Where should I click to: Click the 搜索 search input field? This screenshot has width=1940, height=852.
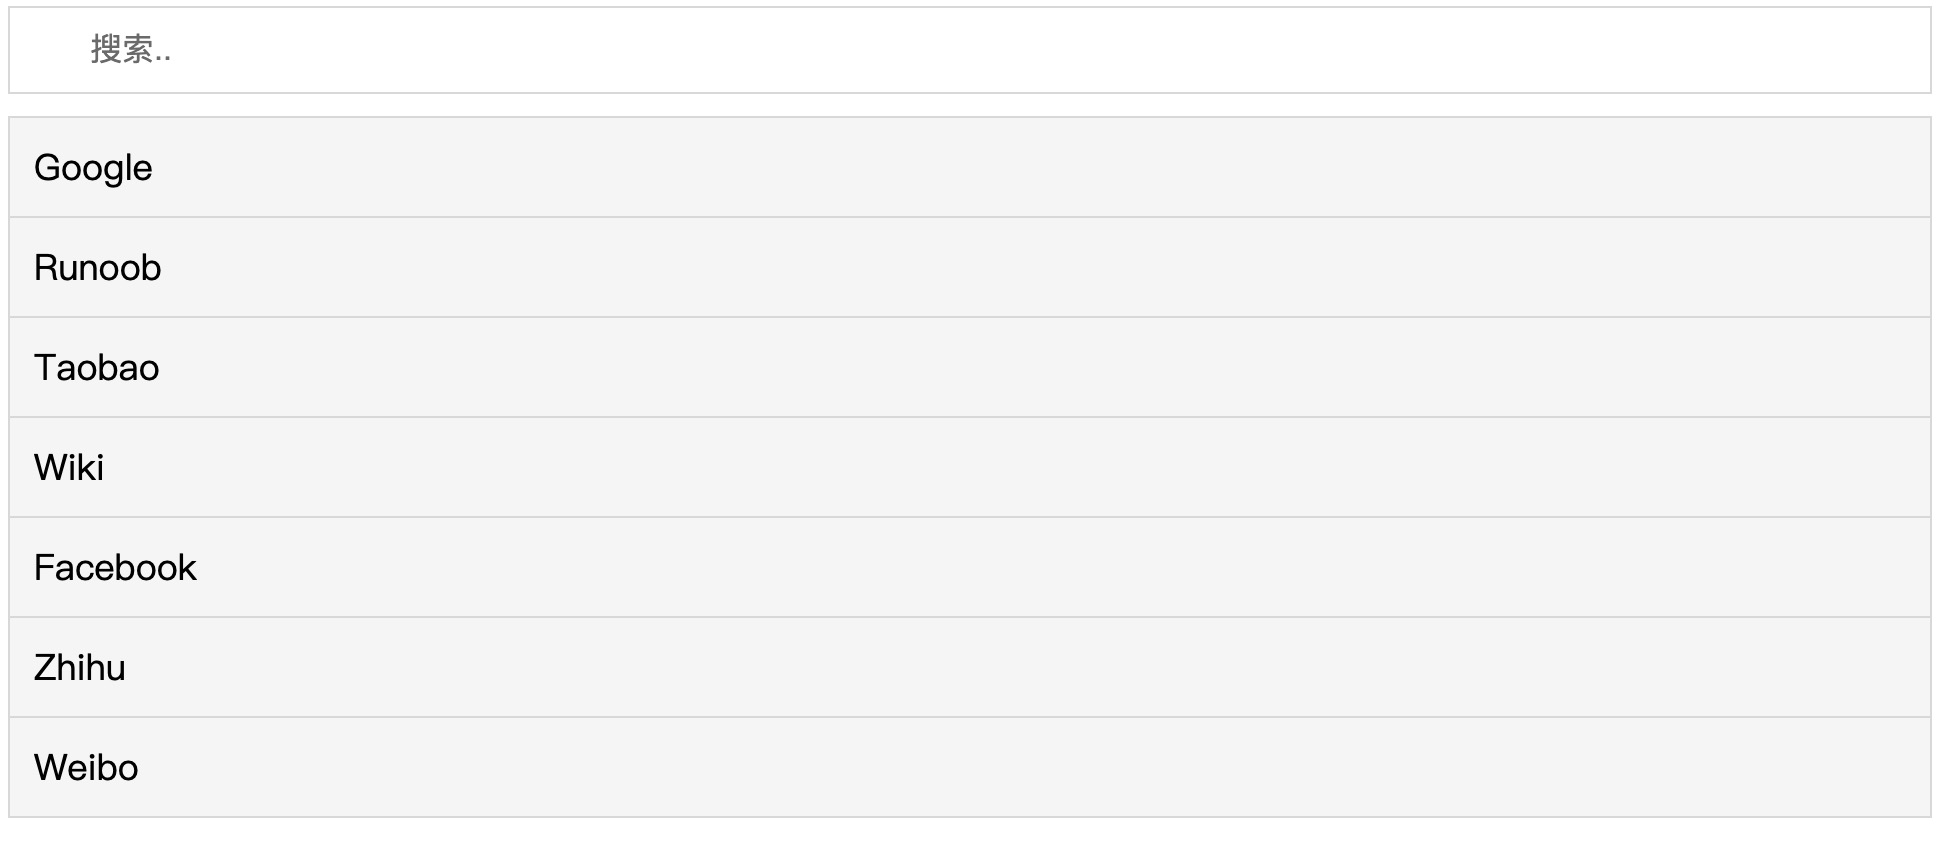click(x=970, y=50)
